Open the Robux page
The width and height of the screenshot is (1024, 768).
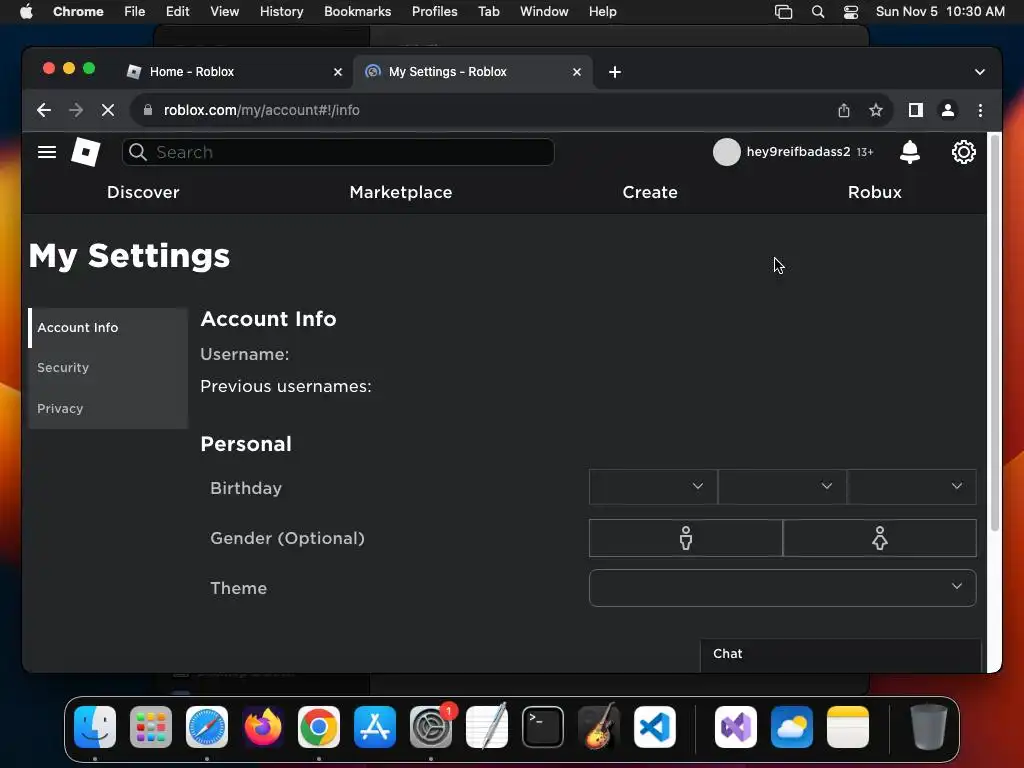click(x=874, y=192)
